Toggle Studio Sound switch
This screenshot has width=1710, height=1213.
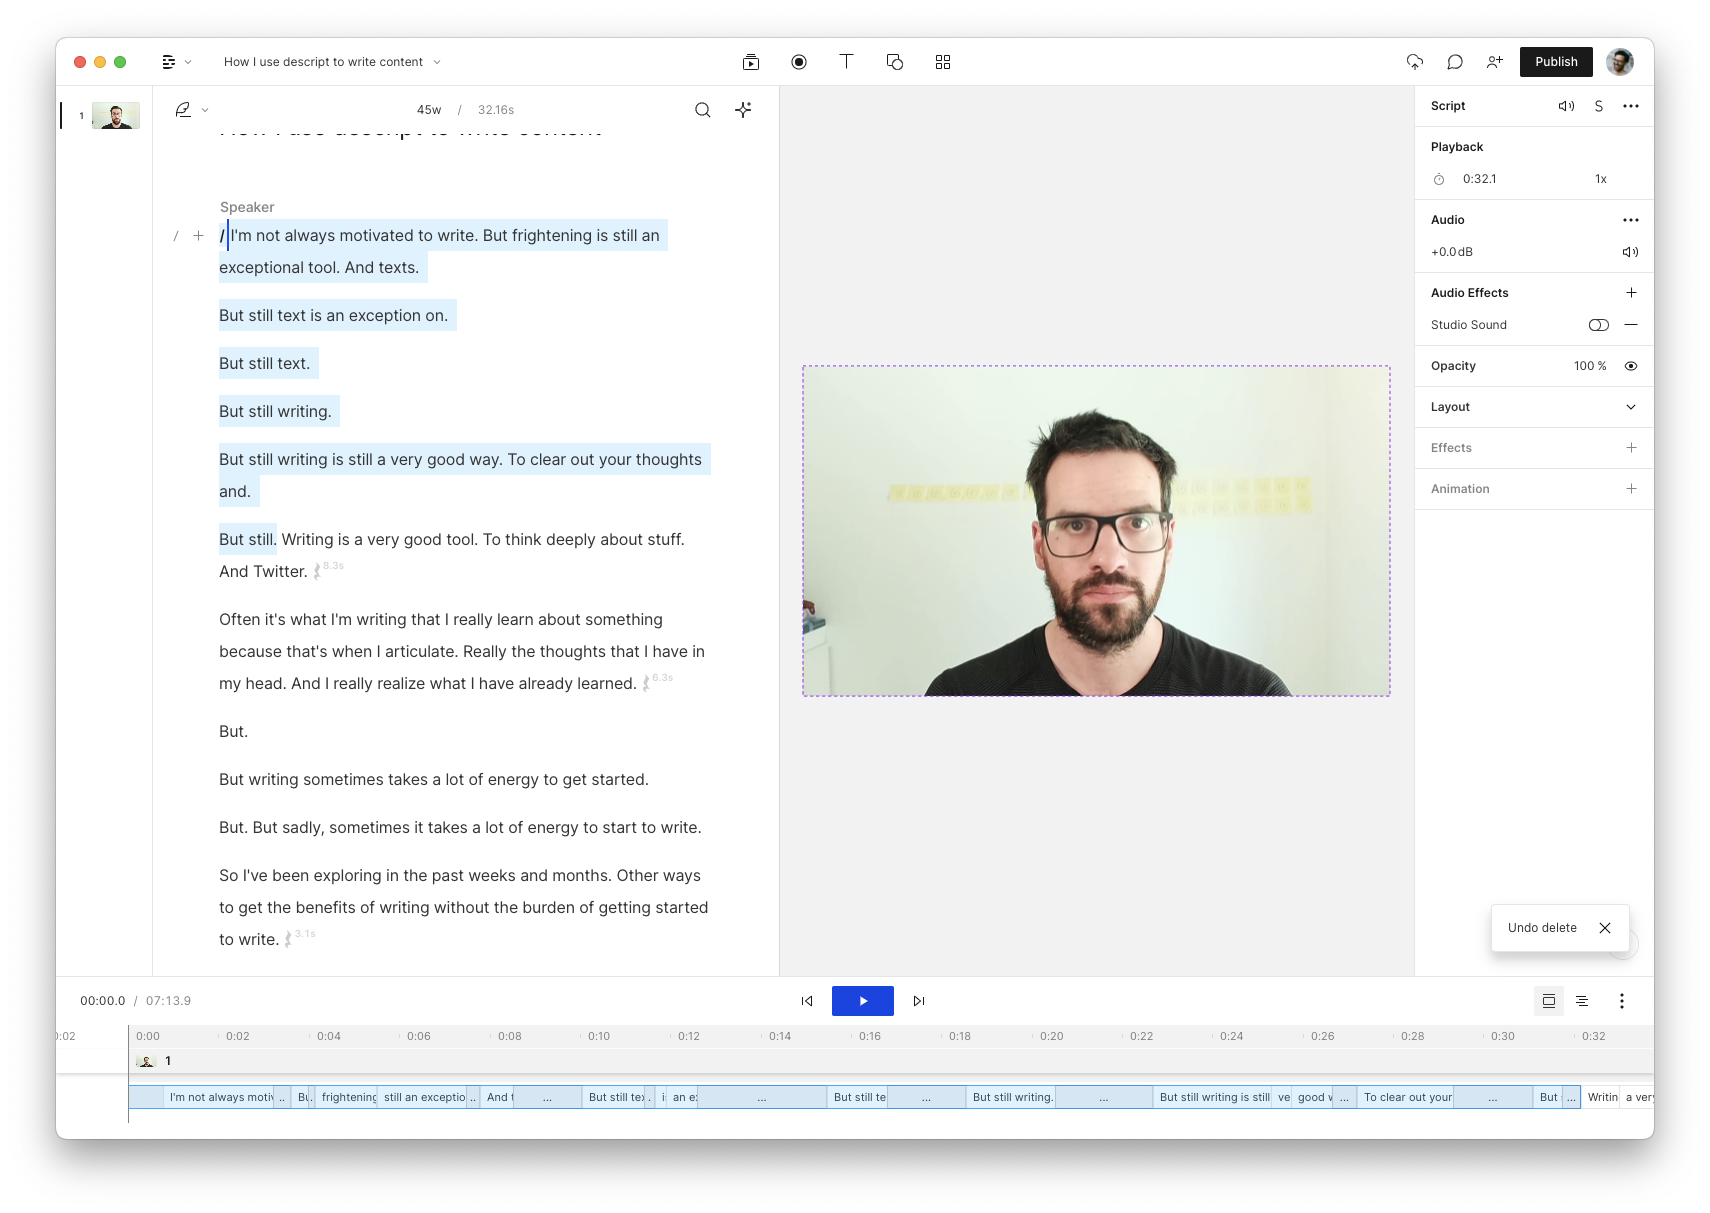click(1598, 325)
